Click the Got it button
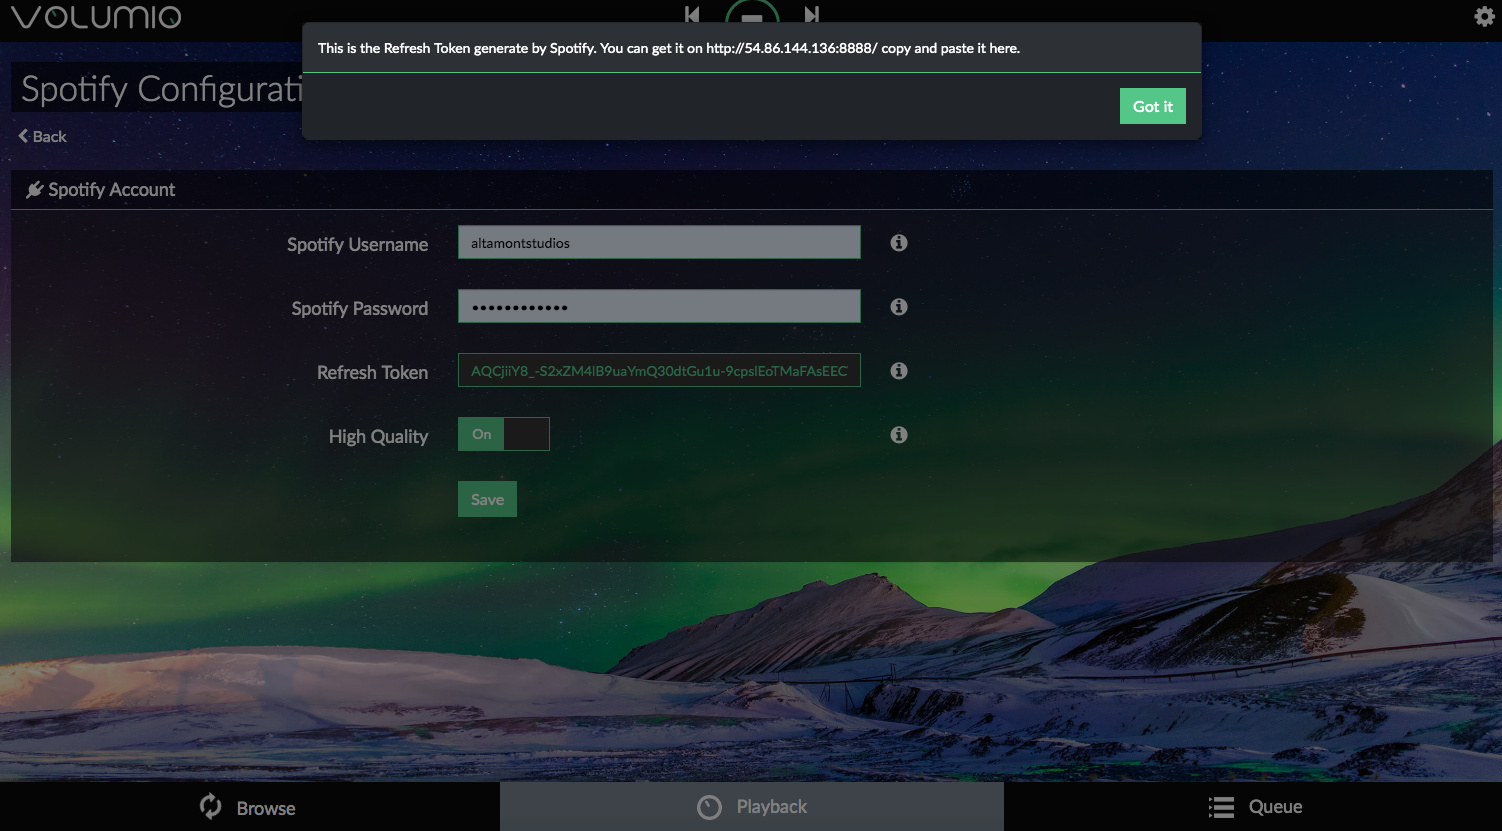The image size is (1502, 831). 1152,106
